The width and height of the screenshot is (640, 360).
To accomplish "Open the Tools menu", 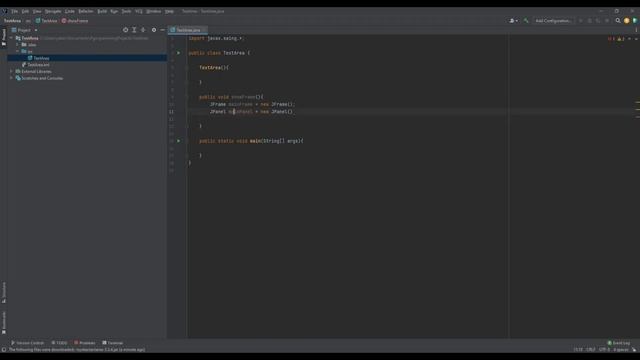I will [127, 11].
